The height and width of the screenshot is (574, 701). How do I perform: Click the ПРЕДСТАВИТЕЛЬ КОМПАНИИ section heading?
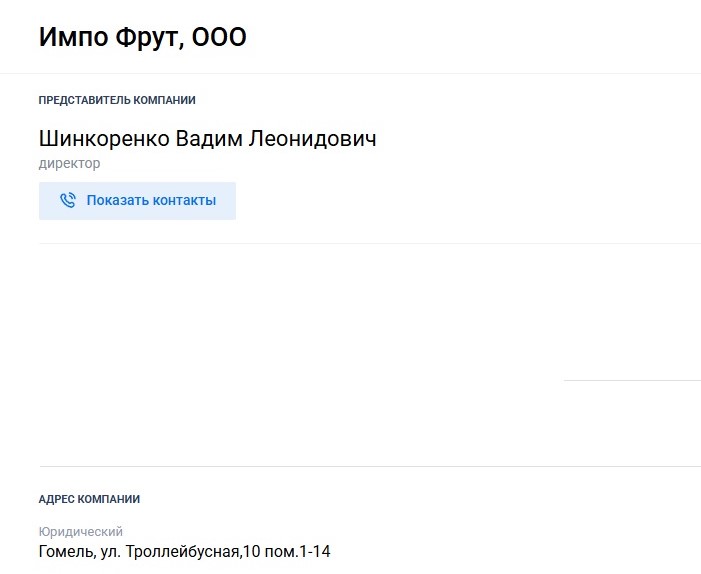click(117, 100)
